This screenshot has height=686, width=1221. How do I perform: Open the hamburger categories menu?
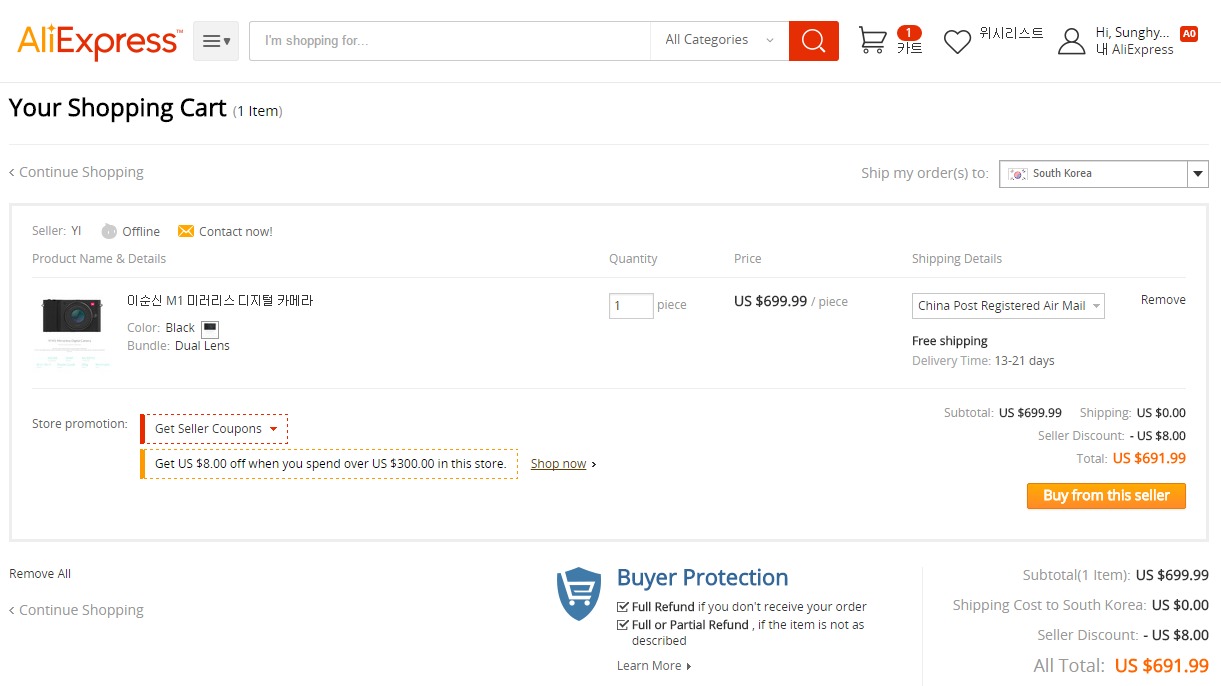(216, 41)
